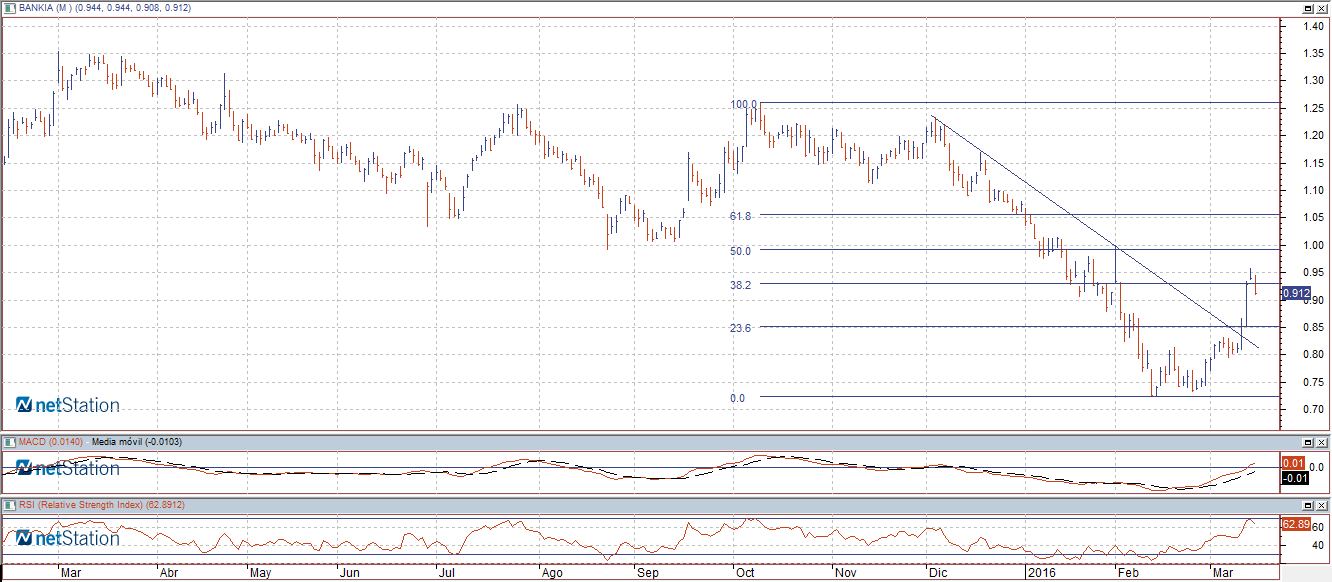Click the 0.912 current price marker
1332x582 pixels.
click(1296, 293)
